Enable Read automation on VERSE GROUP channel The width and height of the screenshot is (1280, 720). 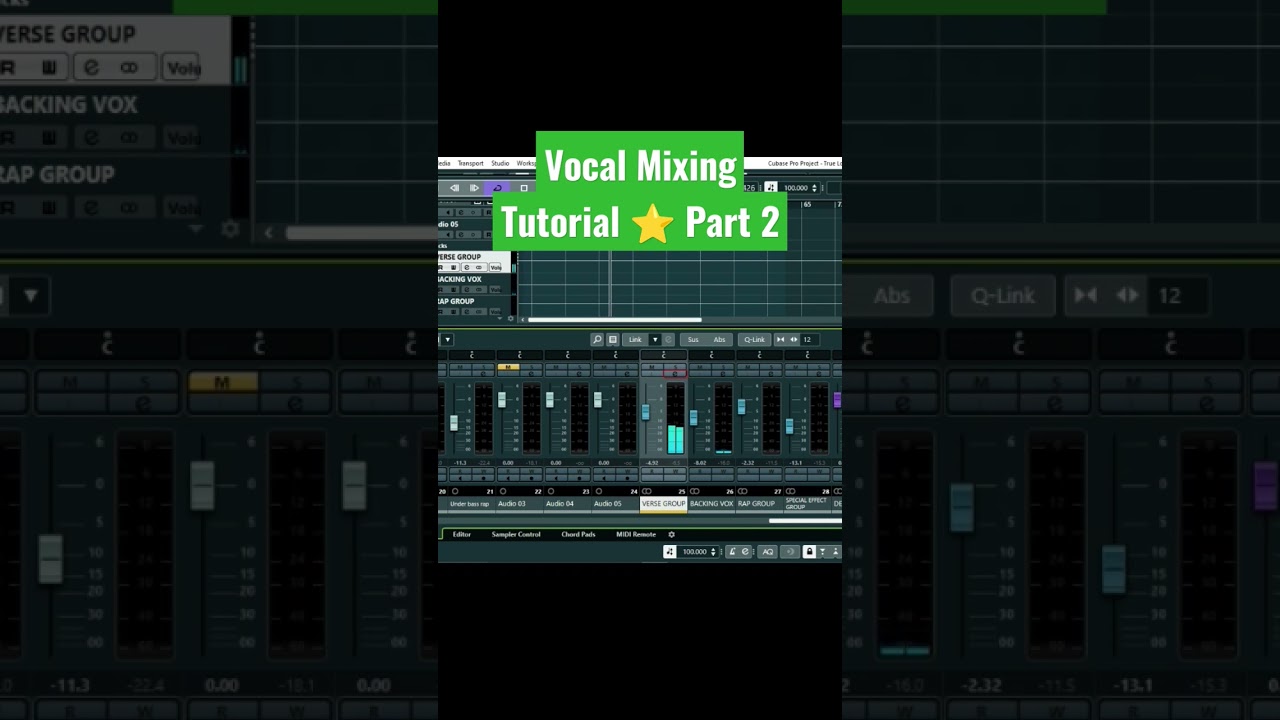pos(653,471)
